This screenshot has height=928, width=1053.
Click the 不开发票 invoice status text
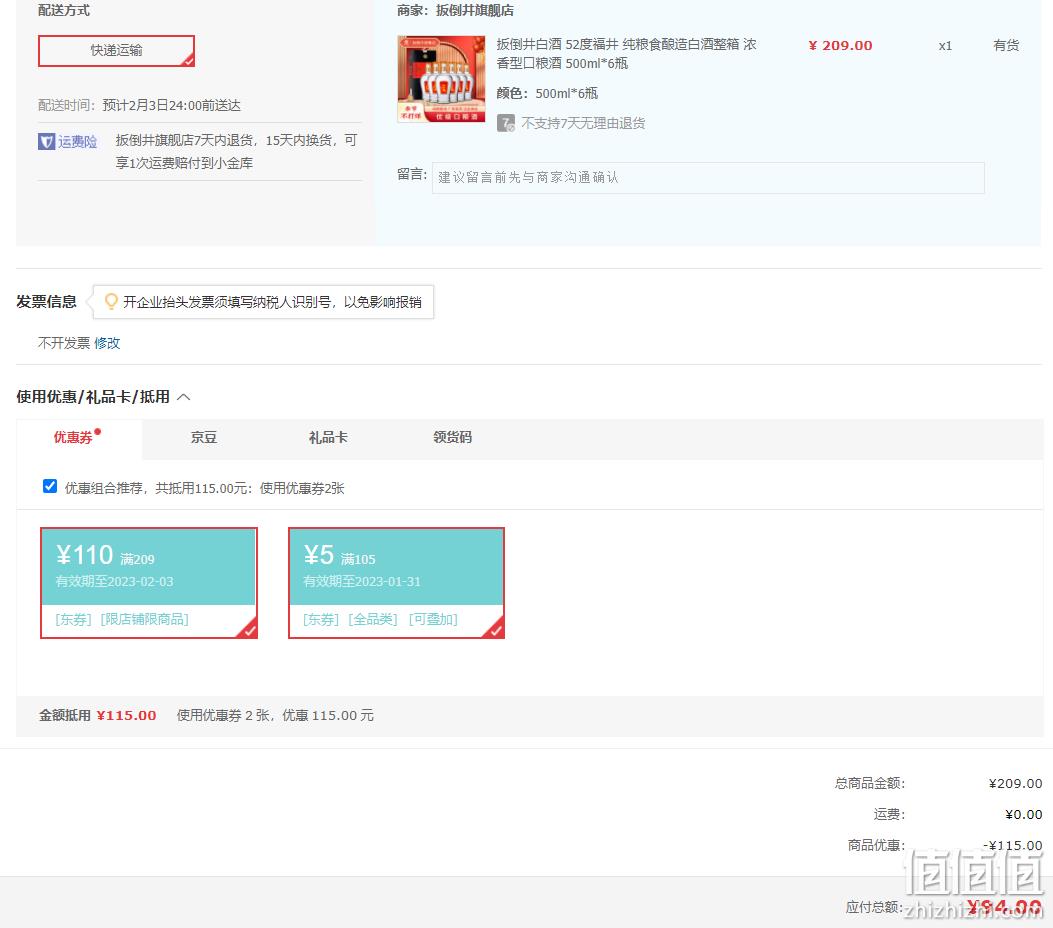64,343
